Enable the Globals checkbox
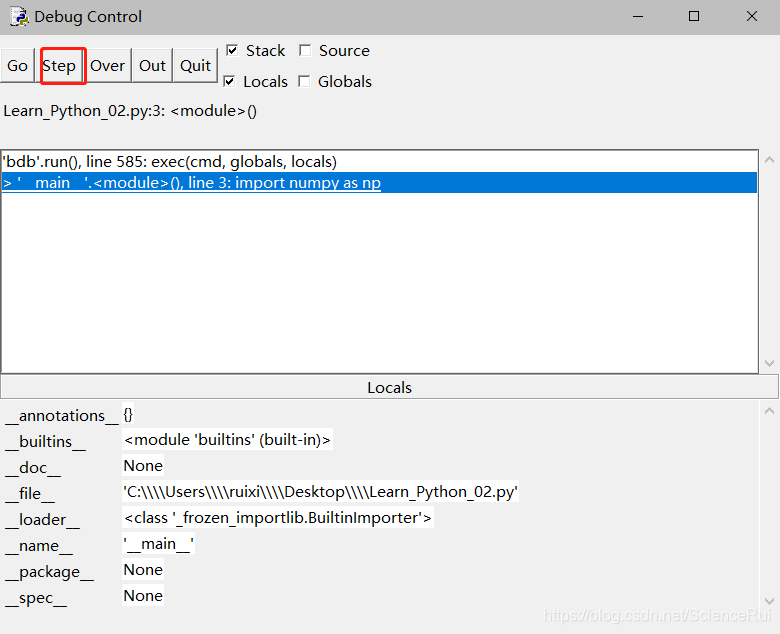 pyautogui.click(x=304, y=81)
